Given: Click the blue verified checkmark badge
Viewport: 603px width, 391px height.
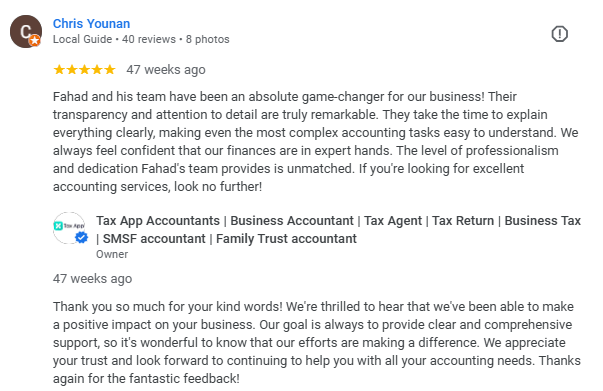Looking at the screenshot, I should [x=81, y=238].
